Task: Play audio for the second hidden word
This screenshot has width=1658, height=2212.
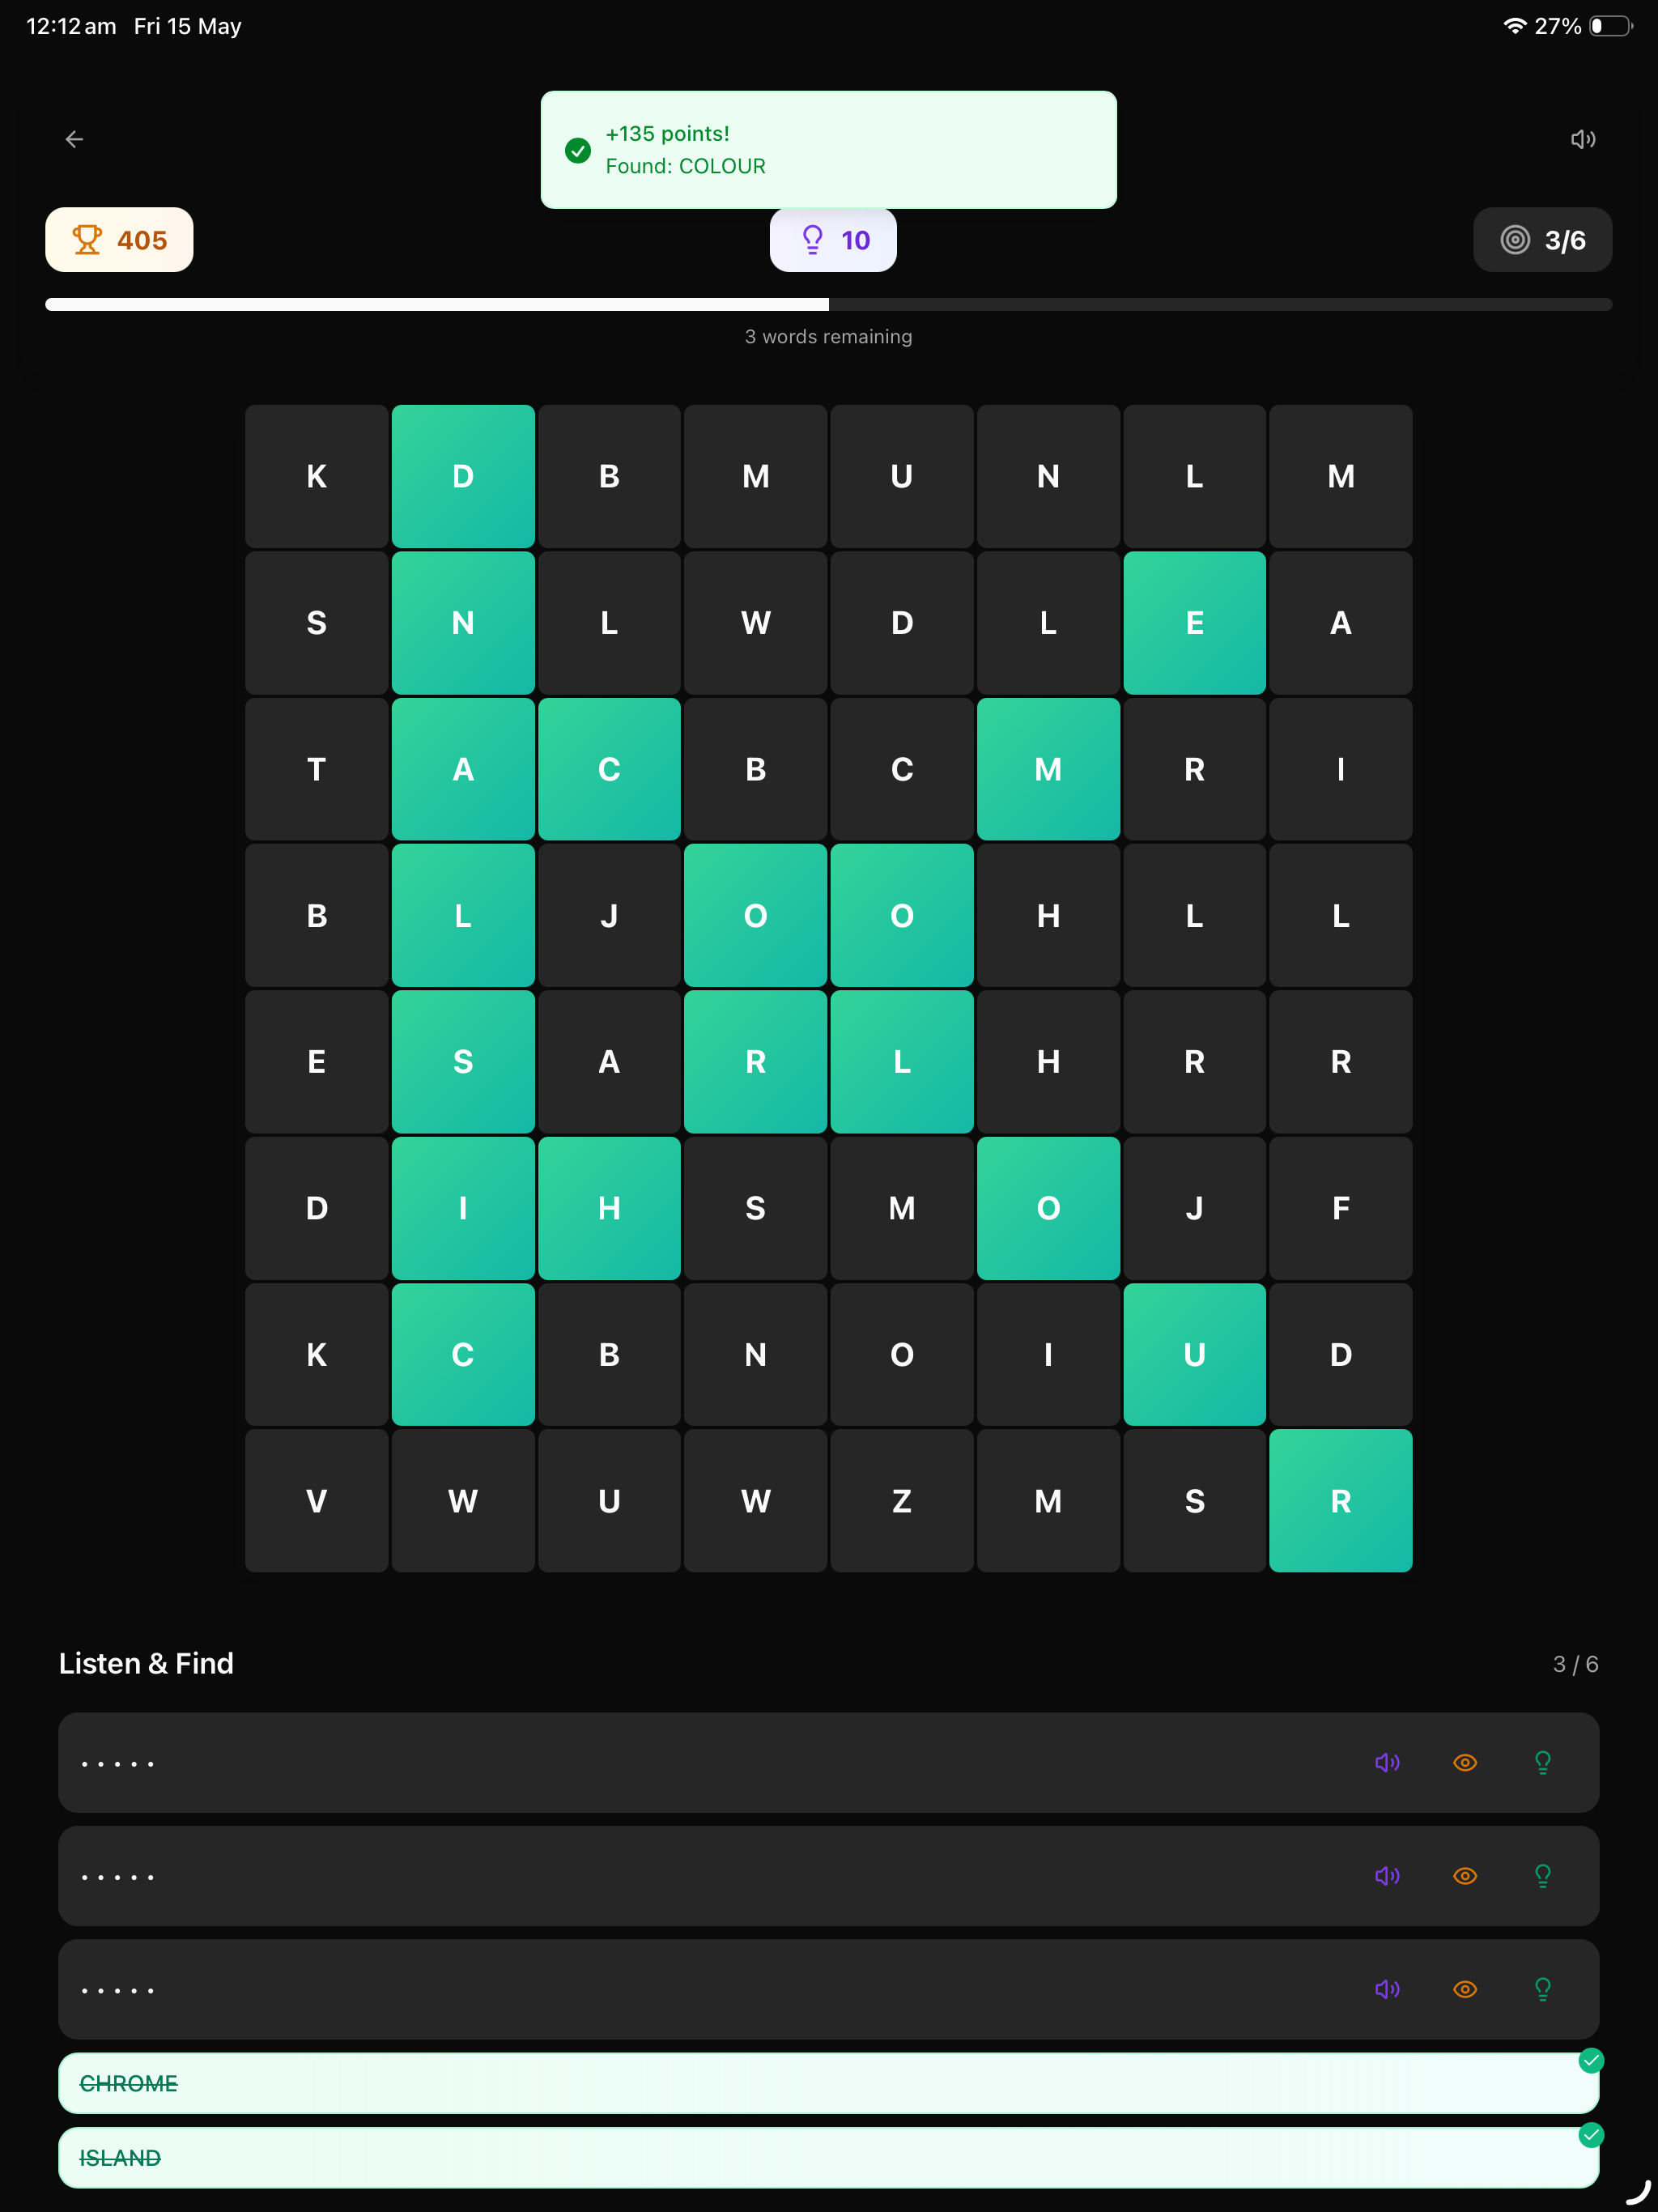Action: (1387, 1875)
